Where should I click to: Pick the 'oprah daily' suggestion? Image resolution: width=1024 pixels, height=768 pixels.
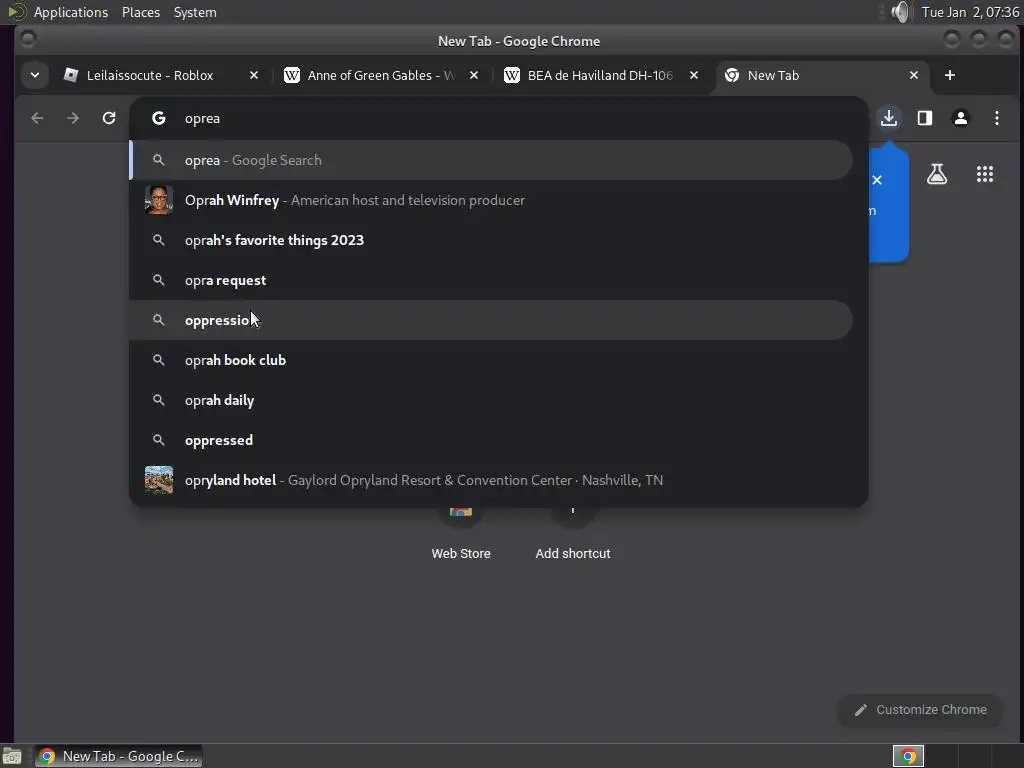[491, 400]
